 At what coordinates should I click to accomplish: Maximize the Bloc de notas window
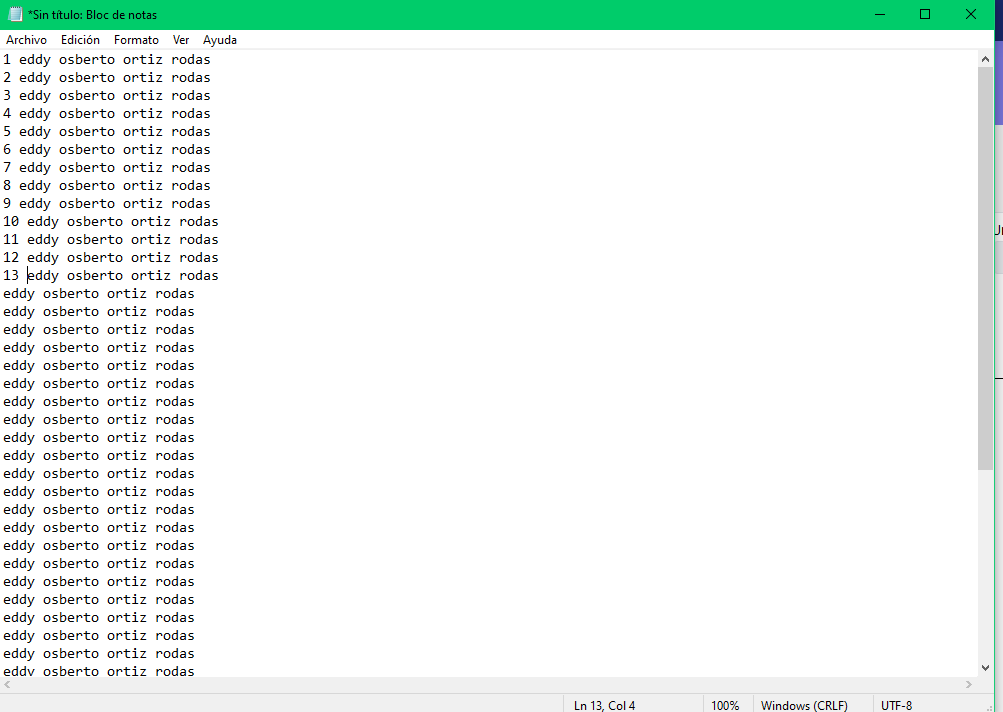coord(925,14)
